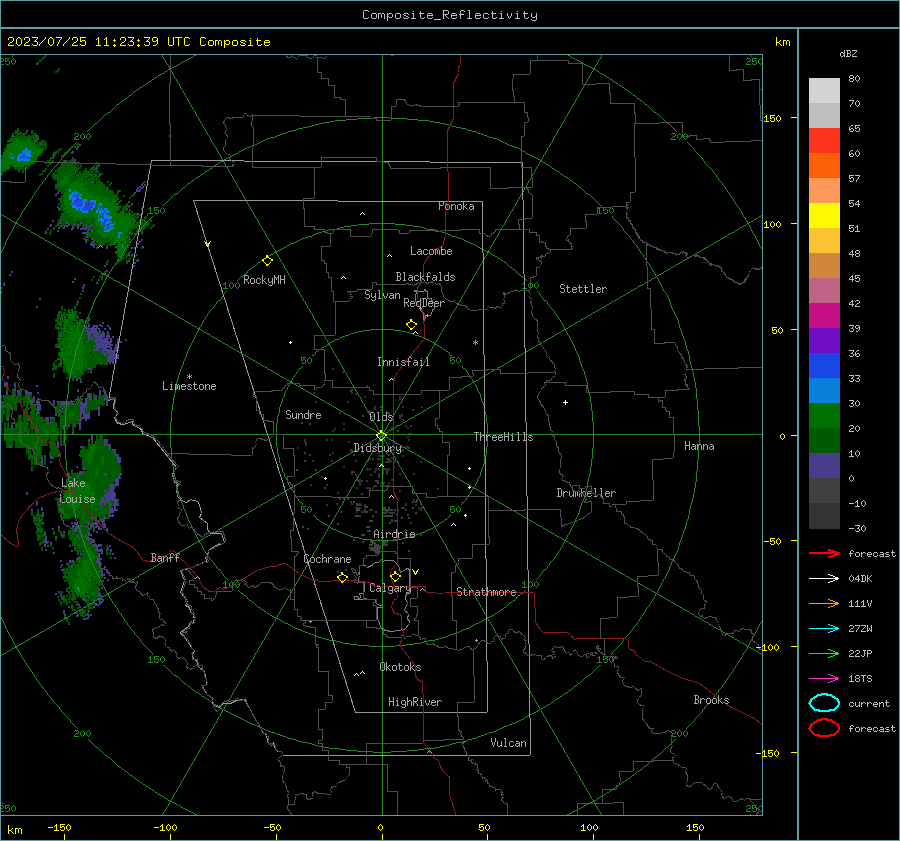The width and height of the screenshot is (900, 841).
Task: Click the Innisfail city label
Action: (403, 362)
